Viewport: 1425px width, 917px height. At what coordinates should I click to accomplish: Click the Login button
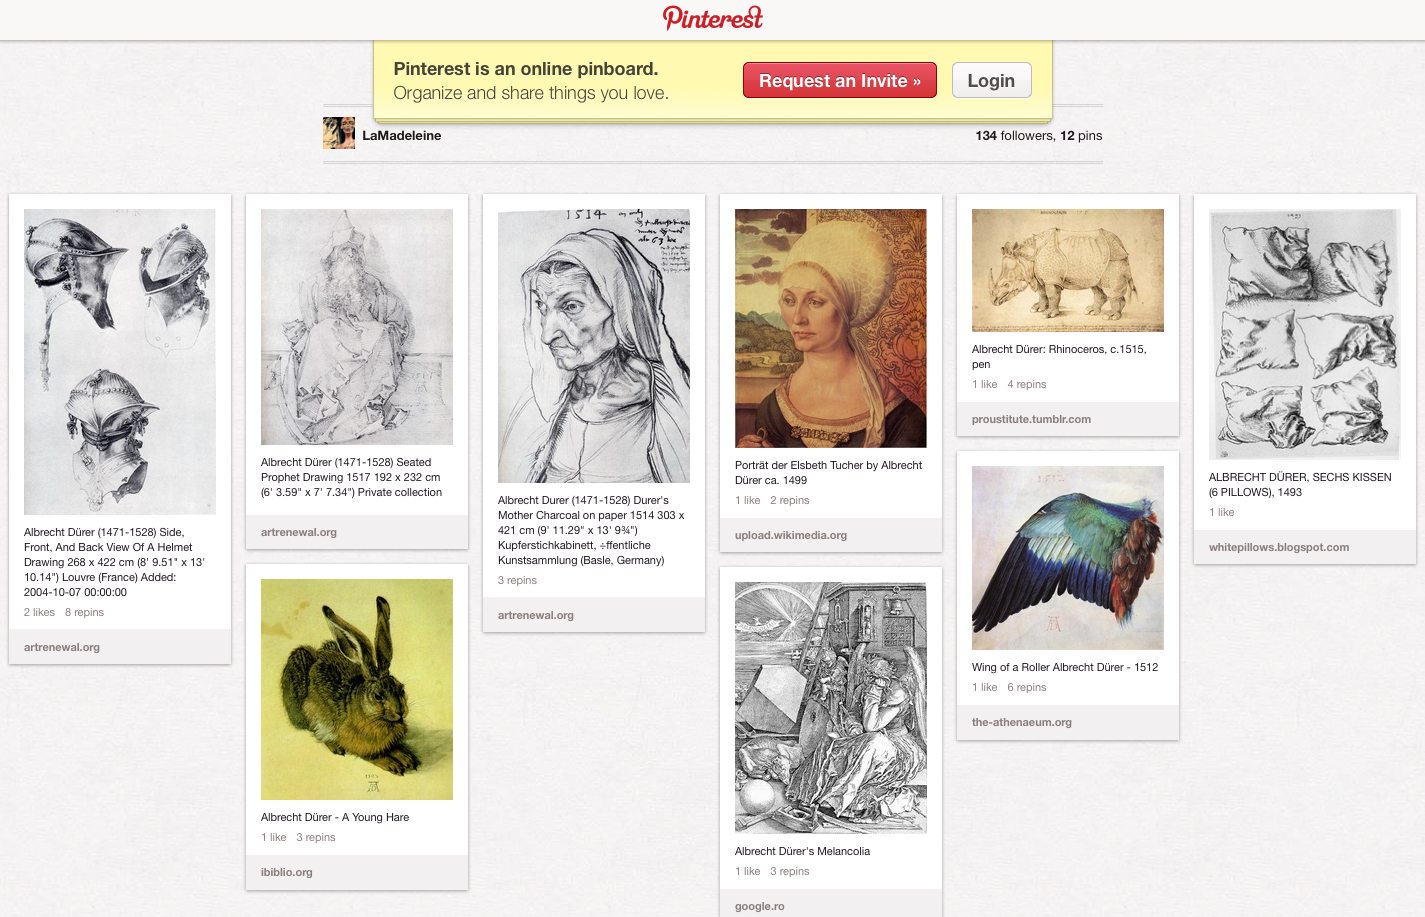click(x=991, y=80)
